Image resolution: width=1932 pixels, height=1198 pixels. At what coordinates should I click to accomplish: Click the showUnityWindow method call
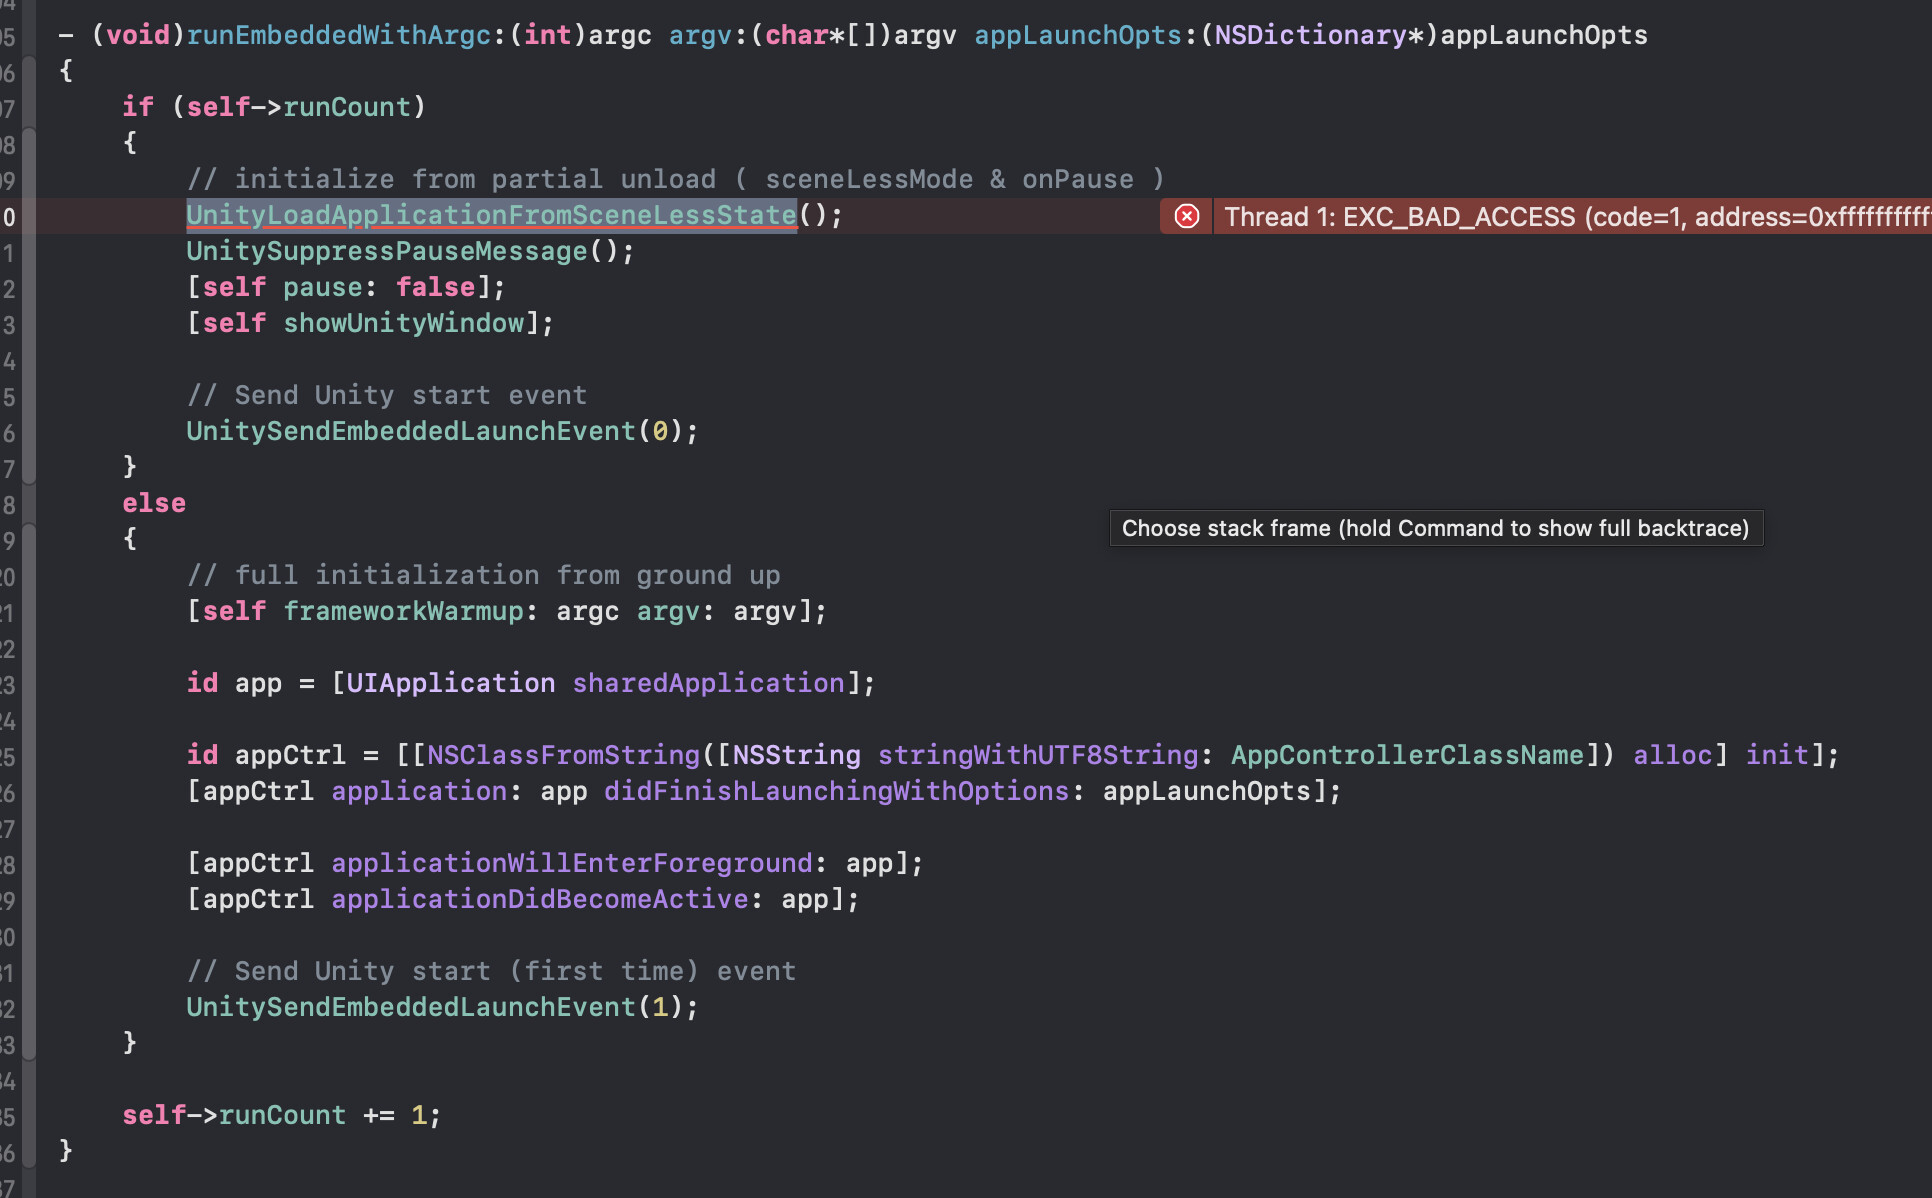point(406,323)
